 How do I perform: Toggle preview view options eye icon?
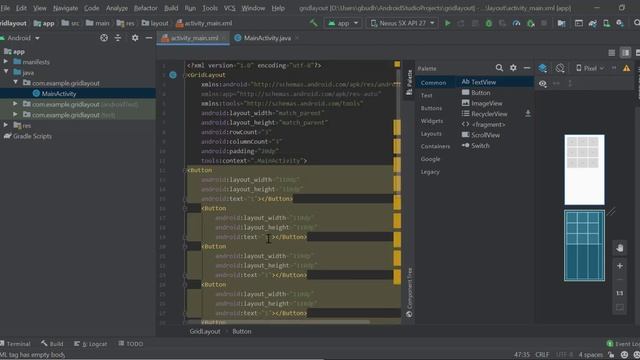[542, 84]
